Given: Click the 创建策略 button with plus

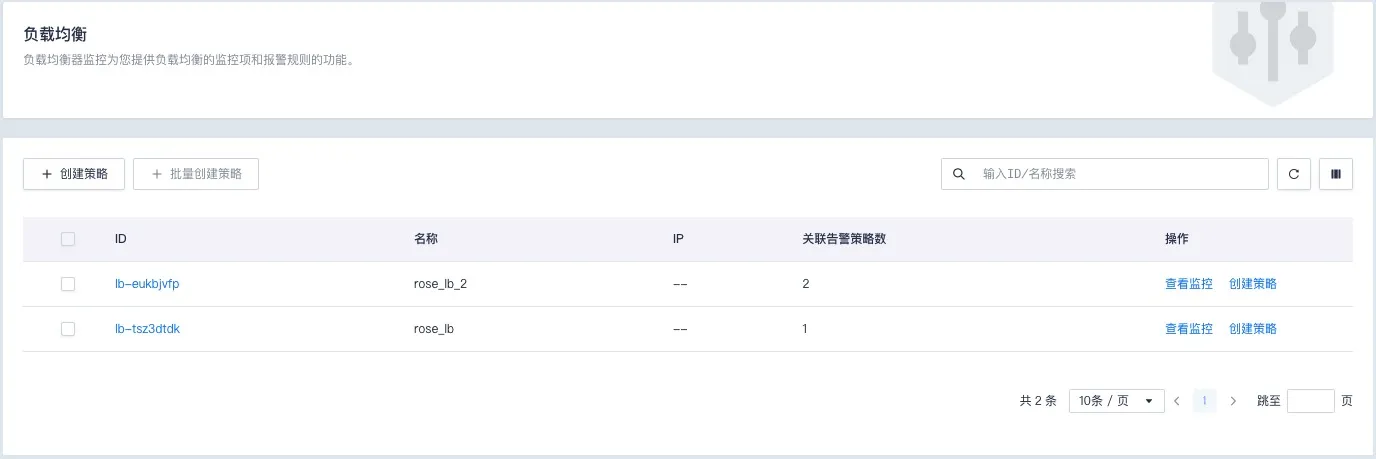Looking at the screenshot, I should (x=74, y=174).
